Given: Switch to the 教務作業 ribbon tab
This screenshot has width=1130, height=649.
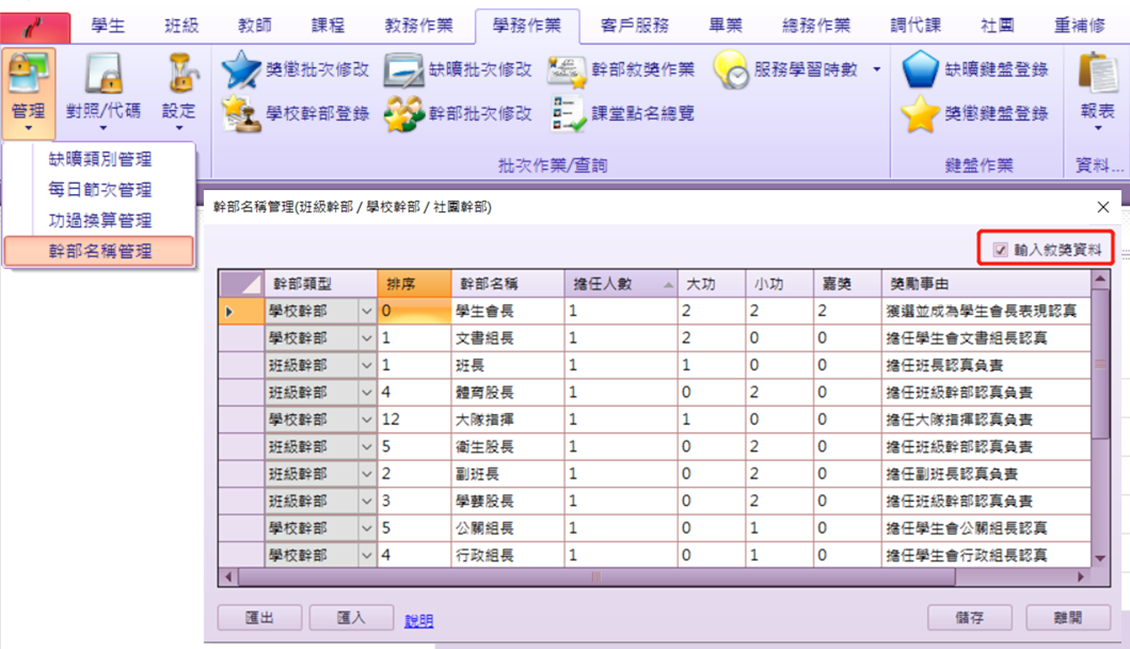Looking at the screenshot, I should click(x=419, y=26).
